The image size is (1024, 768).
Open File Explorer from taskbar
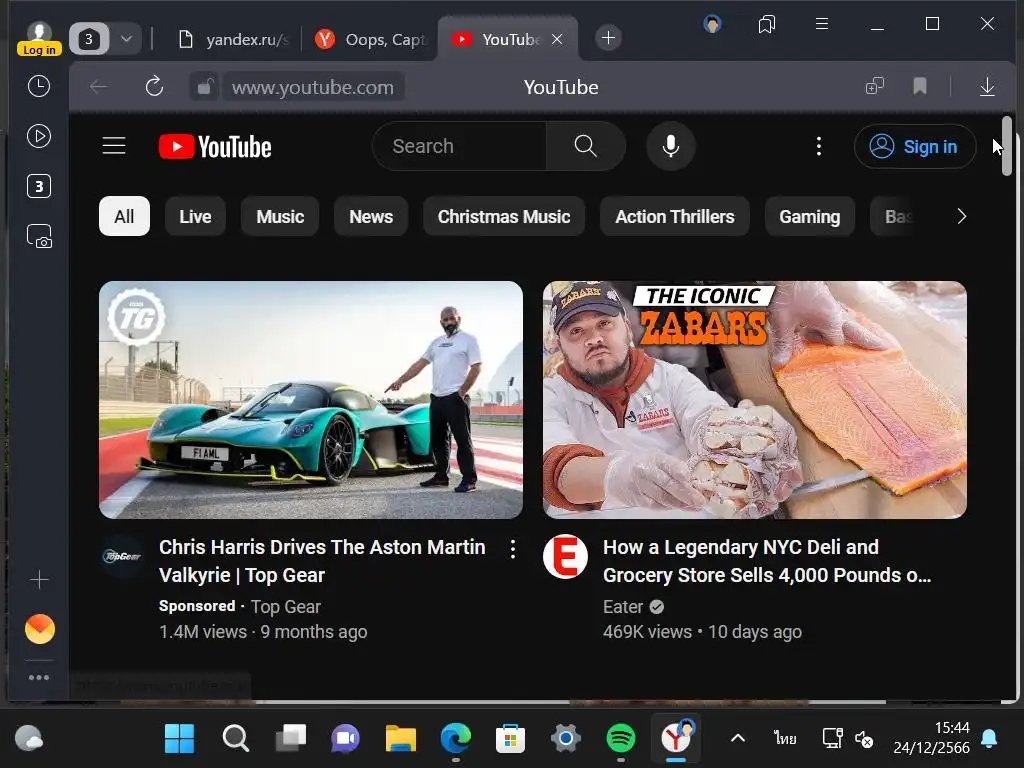coord(400,739)
